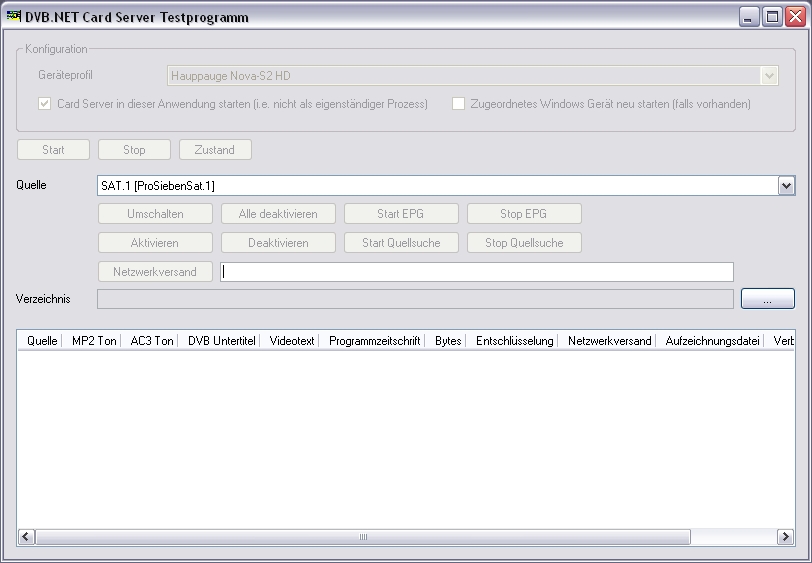Viewport: 812px width, 563px height.
Task: Click the Entschlüsselung column header
Action: 514,341
